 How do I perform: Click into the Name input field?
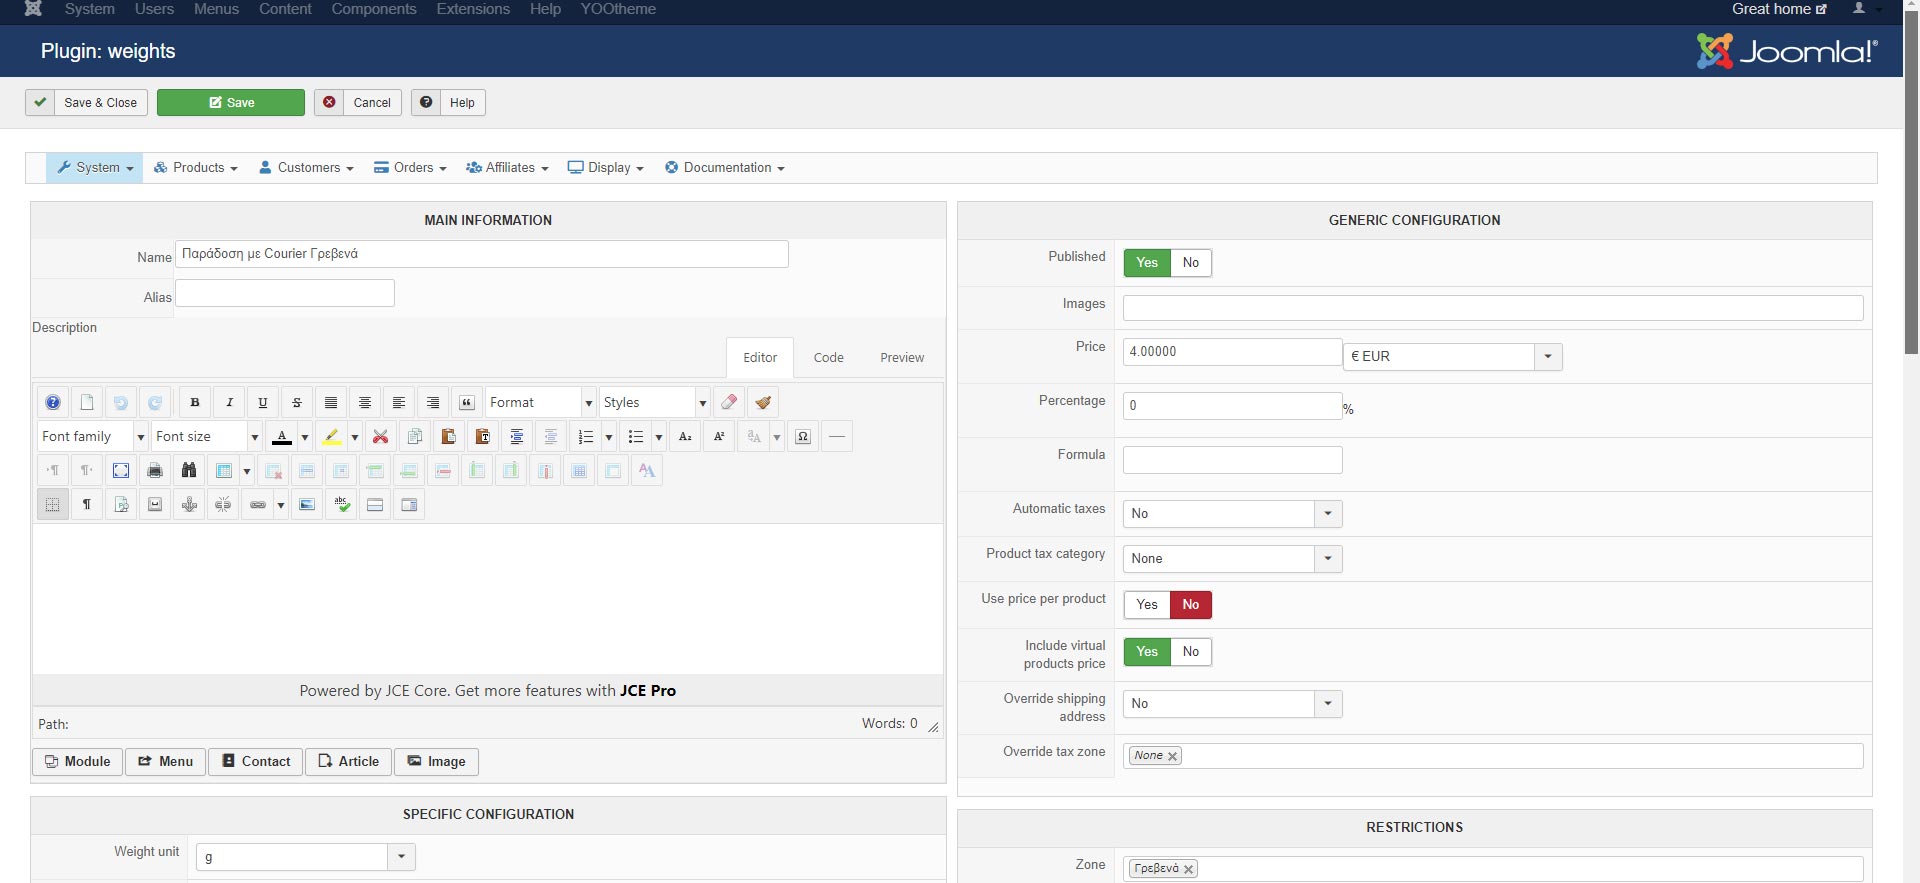[482, 254]
